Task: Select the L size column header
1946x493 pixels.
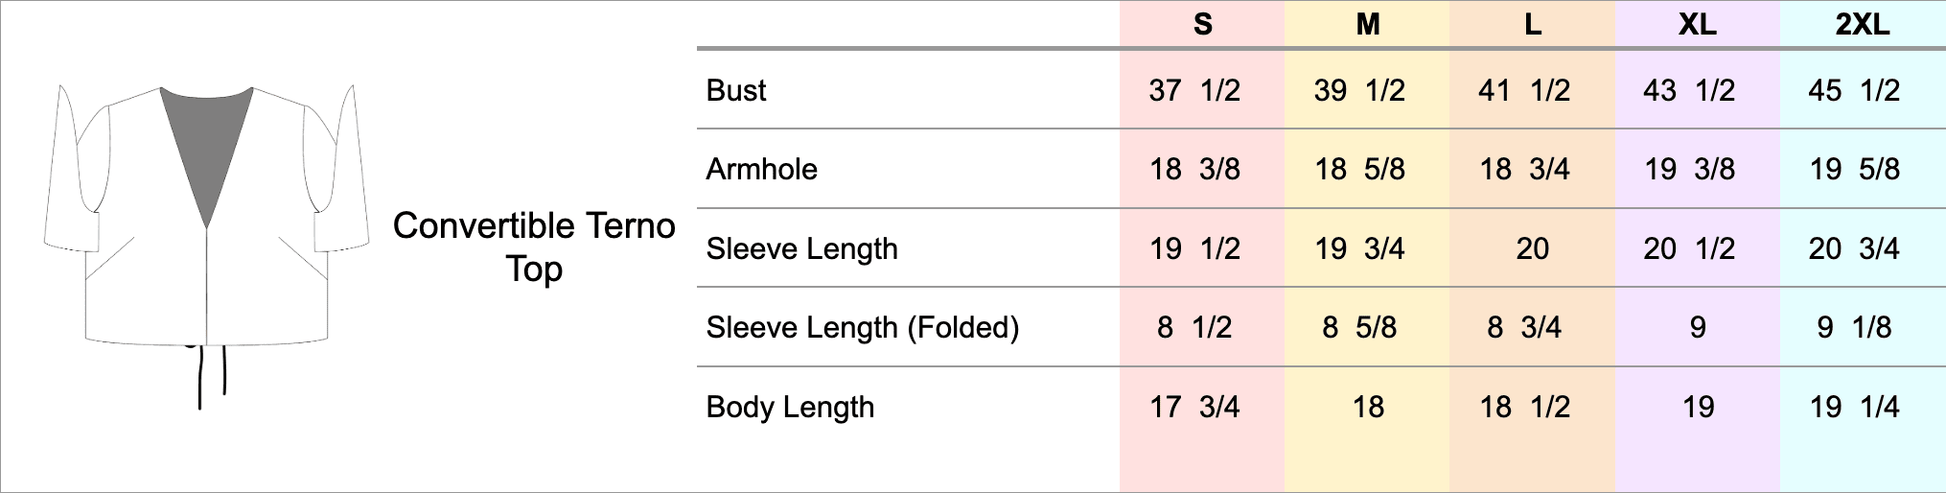Action: point(1532,25)
